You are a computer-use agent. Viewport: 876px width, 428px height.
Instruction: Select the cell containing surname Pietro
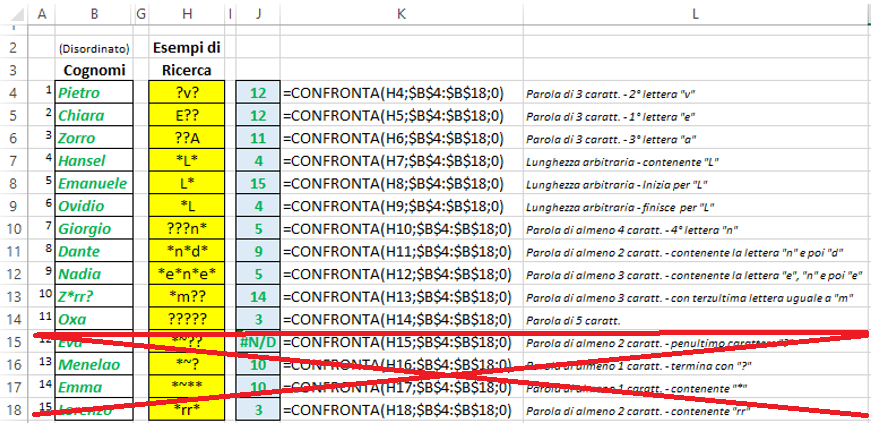94,93
